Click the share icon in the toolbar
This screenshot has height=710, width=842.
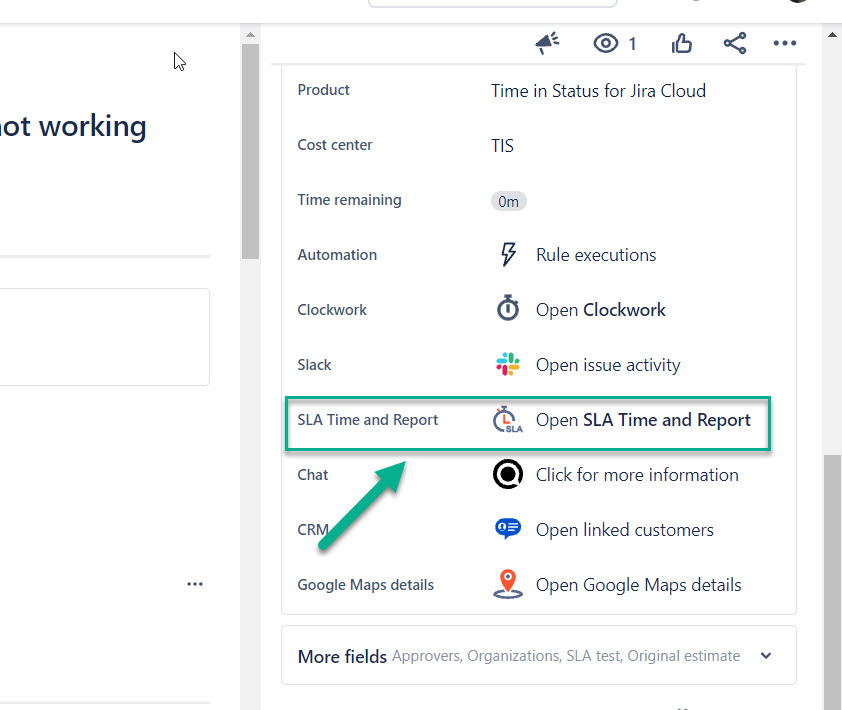click(735, 43)
